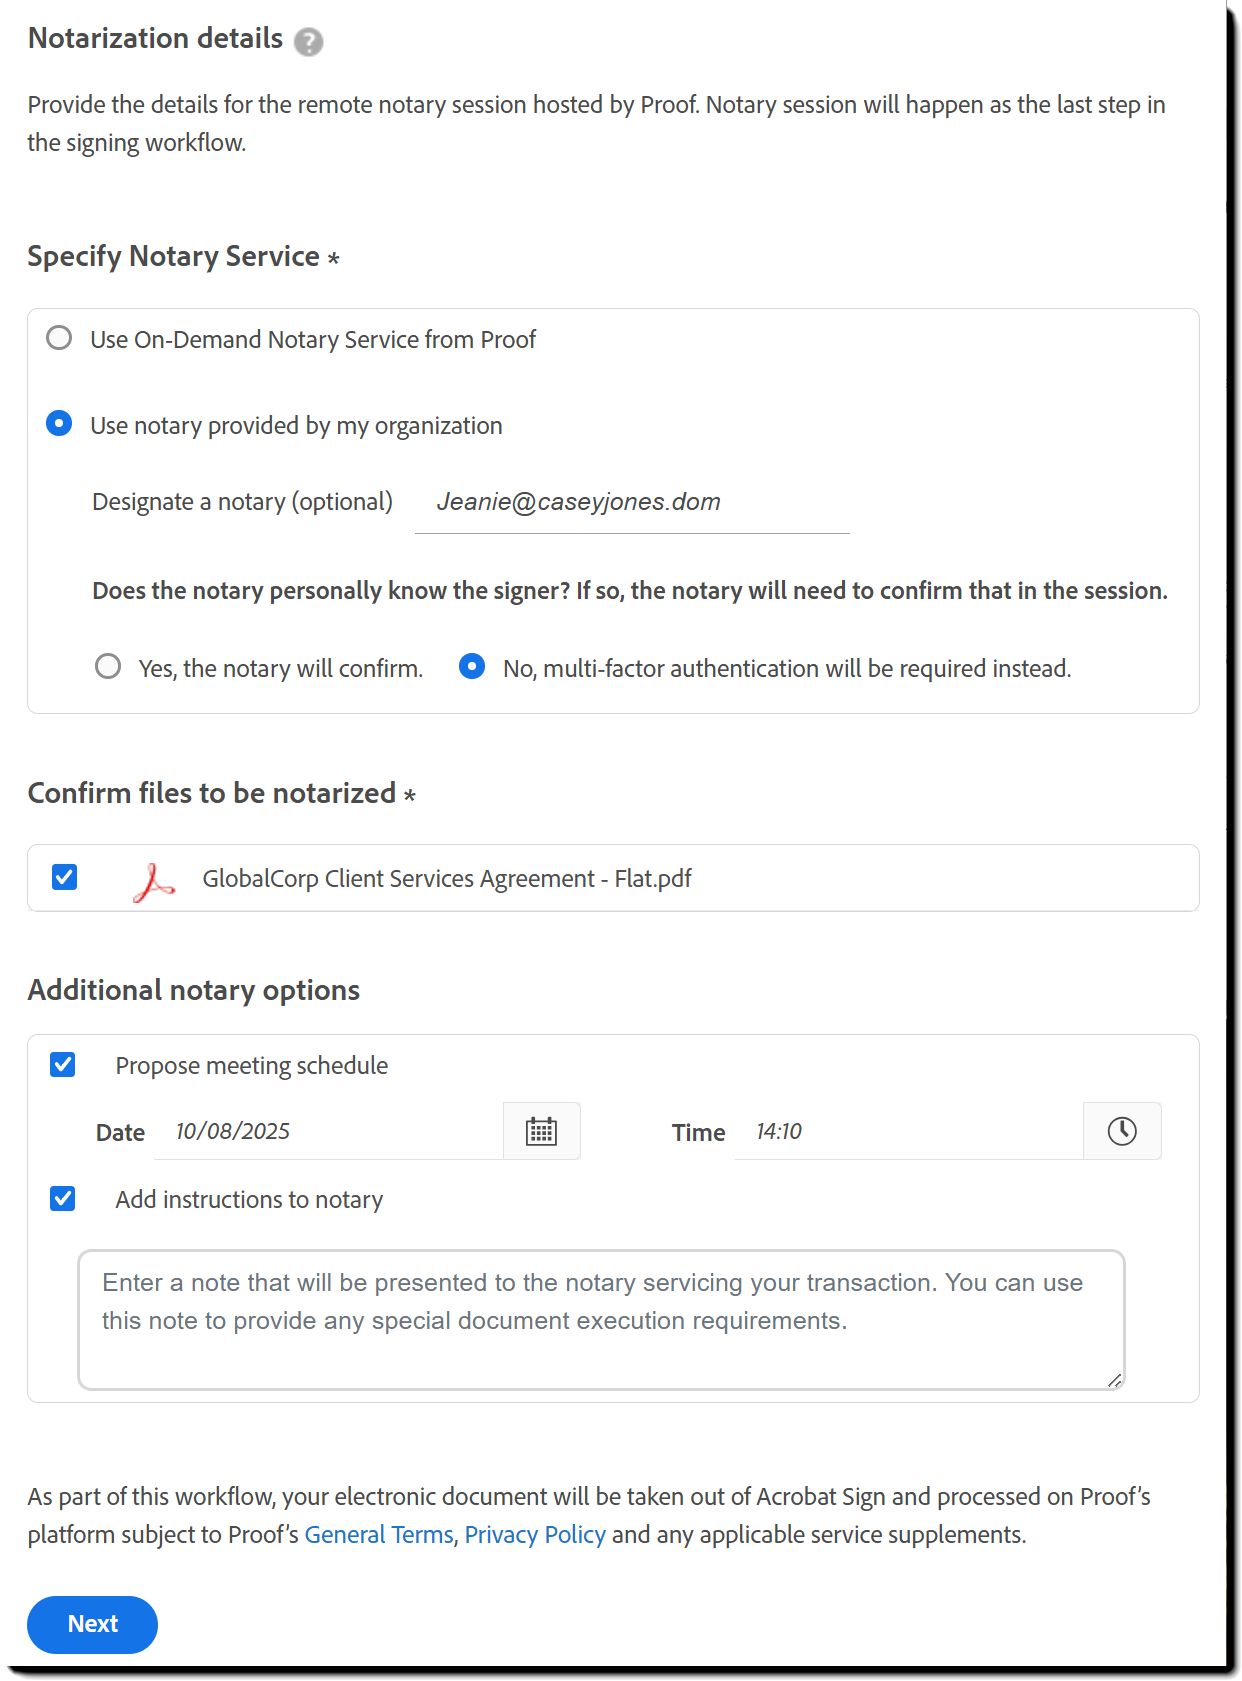This screenshot has width=1242, height=1681.
Task: Click the PDF file icon
Action: [x=153, y=881]
